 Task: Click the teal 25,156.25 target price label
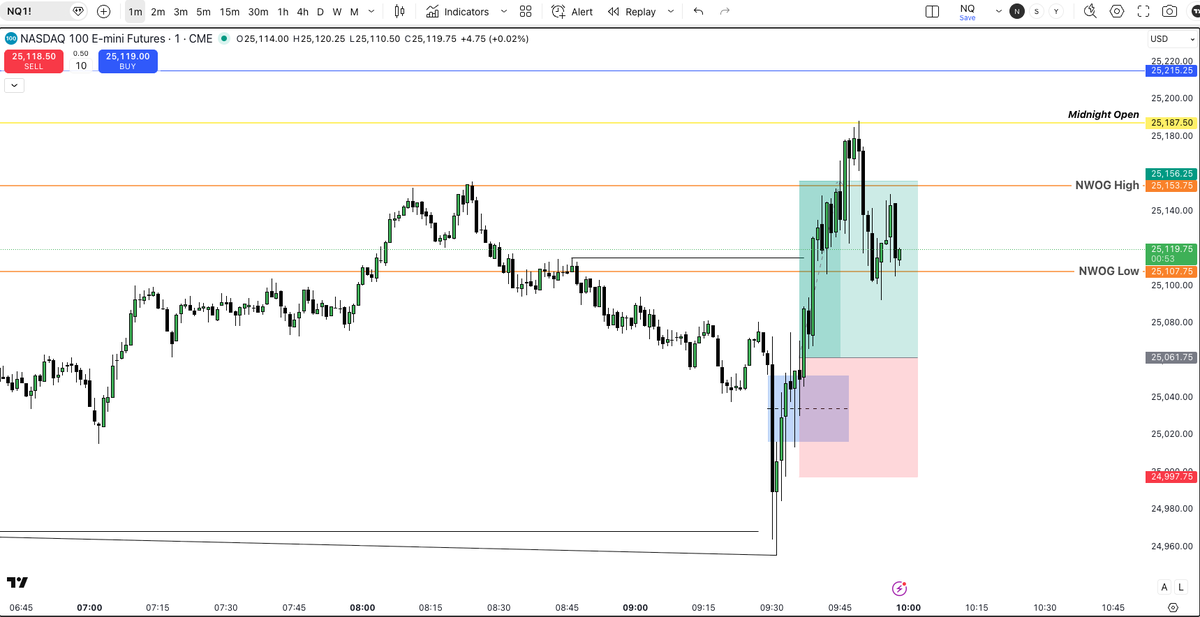click(x=1171, y=174)
